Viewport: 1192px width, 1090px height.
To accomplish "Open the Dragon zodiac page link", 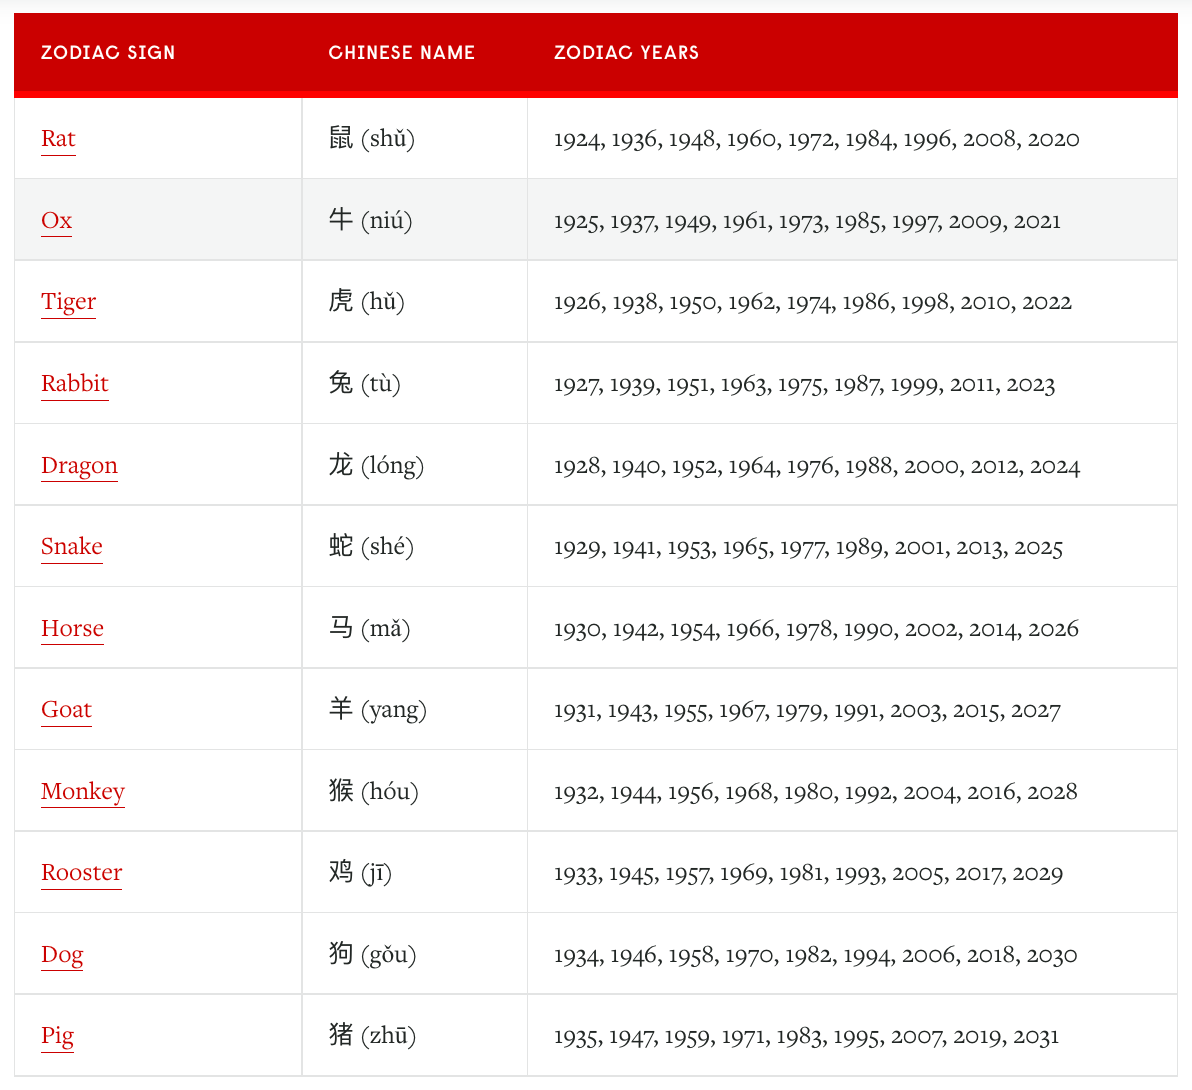I will point(79,466).
